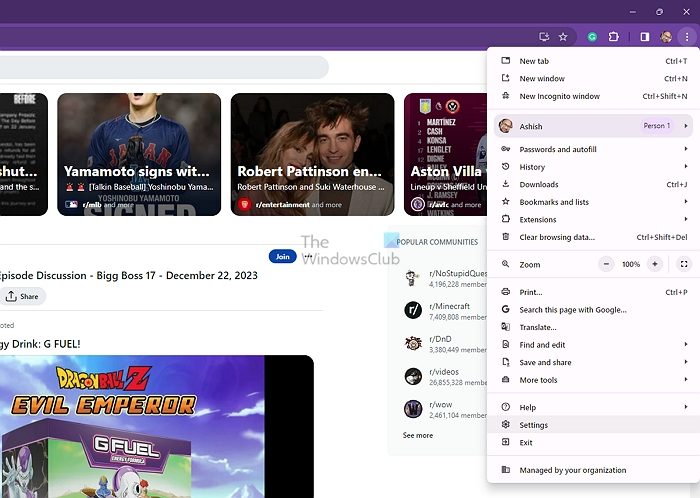Click the Reddit search input field
The height and width of the screenshot is (498, 700).
tap(163, 67)
